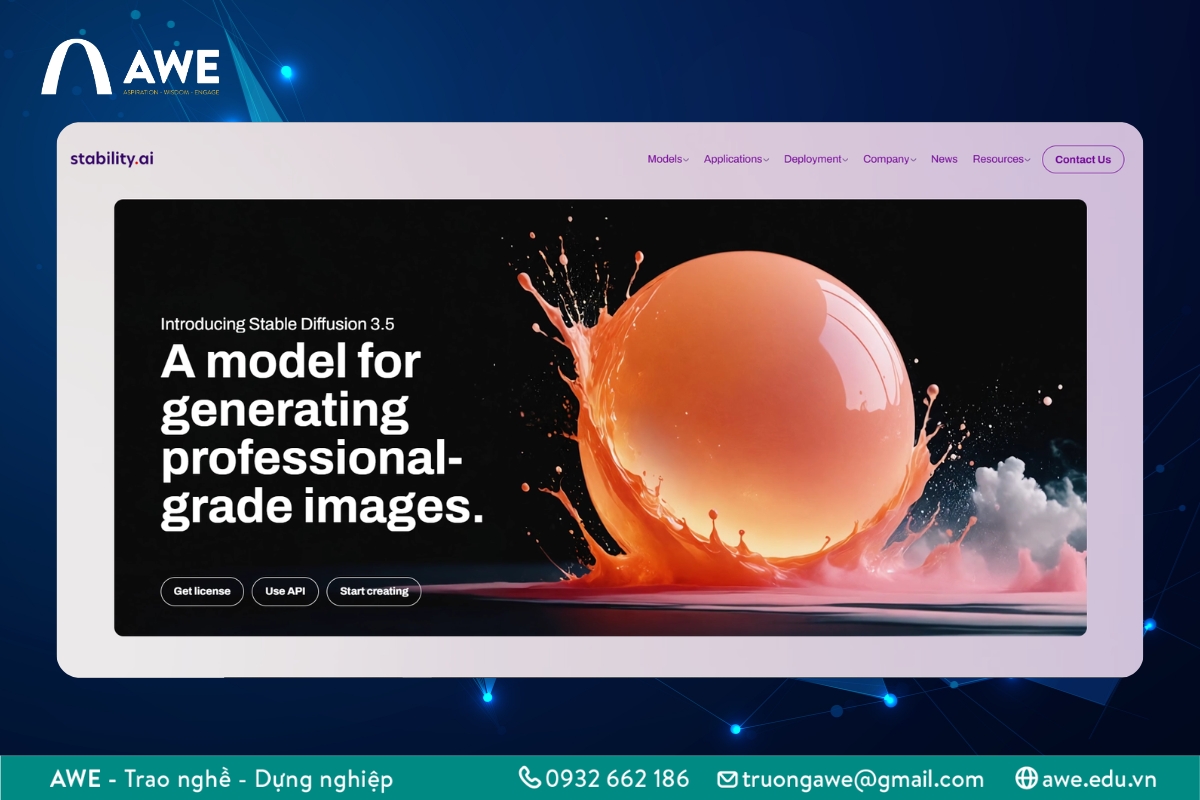
Task: Click the truongawe@gmail.com email address
Action: 862,779
